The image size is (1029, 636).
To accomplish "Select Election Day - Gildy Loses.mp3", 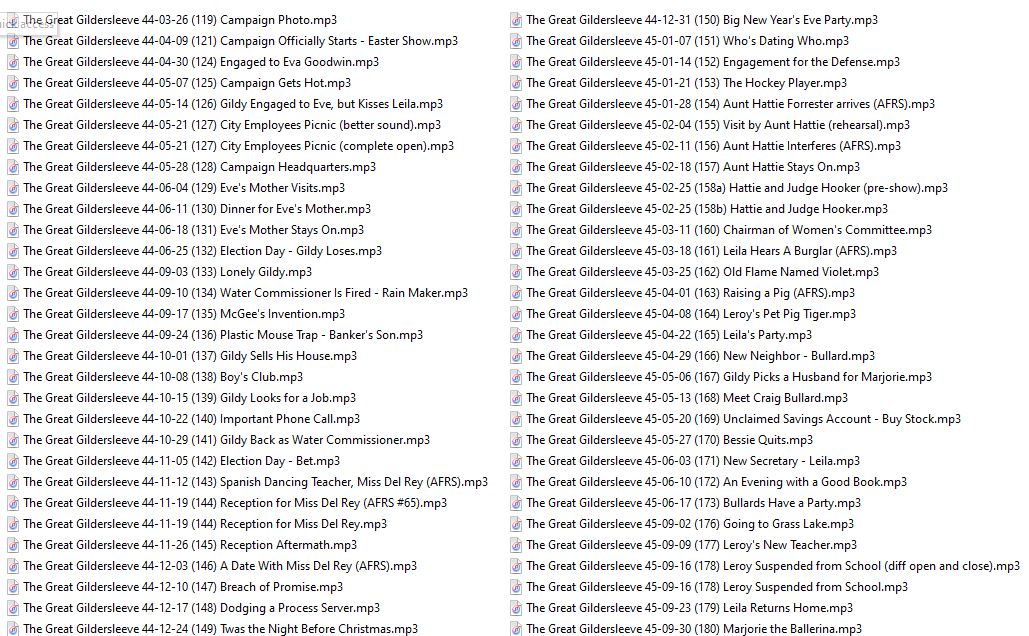I will (202, 251).
